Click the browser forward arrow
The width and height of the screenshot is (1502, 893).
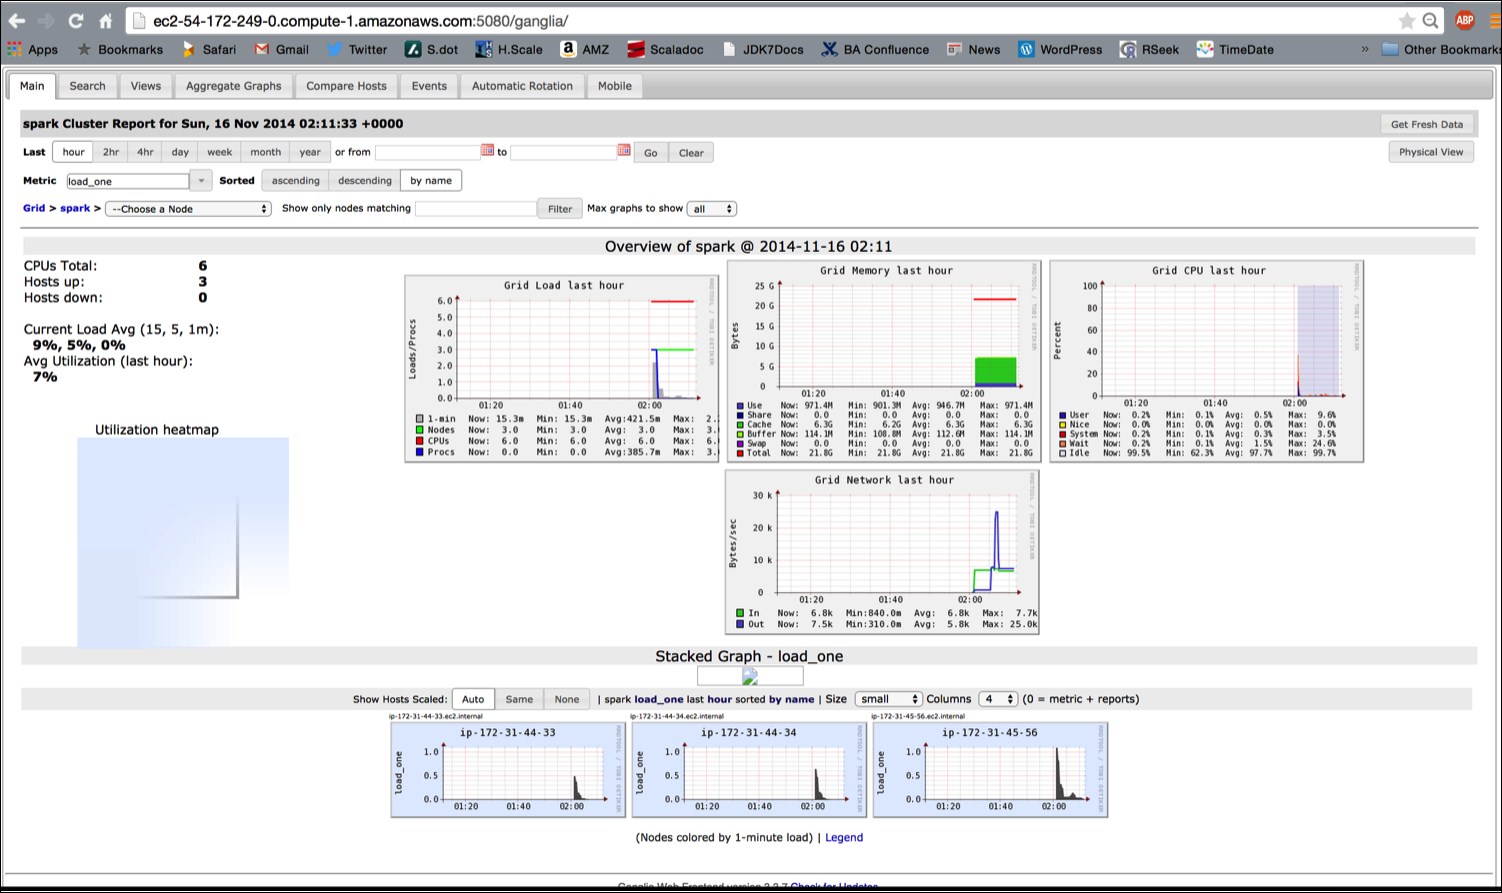46,20
